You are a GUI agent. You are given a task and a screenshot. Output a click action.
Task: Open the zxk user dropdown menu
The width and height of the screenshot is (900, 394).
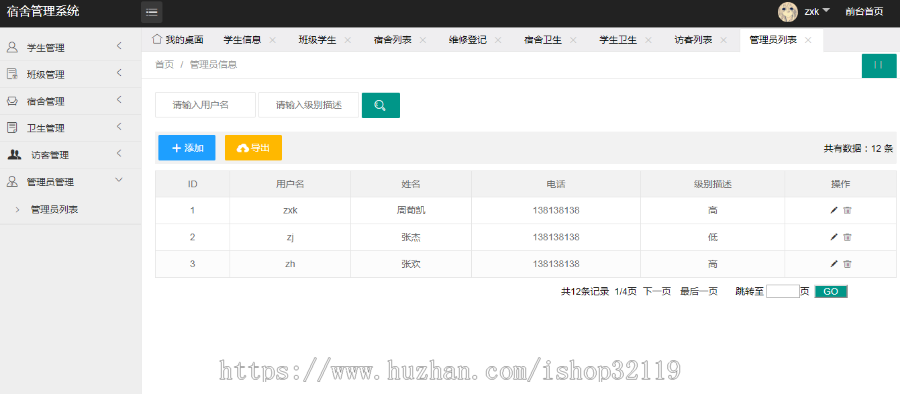[x=817, y=11]
